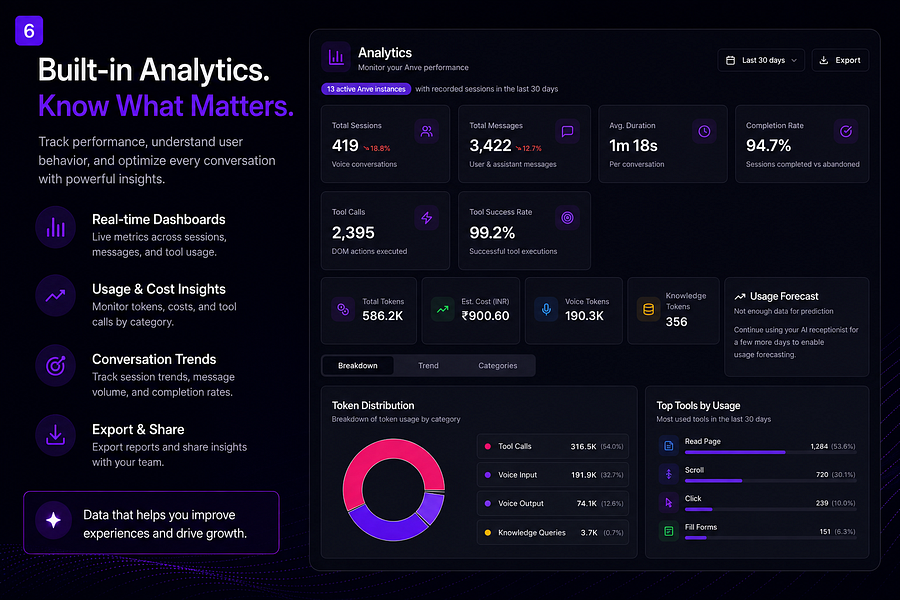
Task: Click the Analytics bar chart header icon
Action: tap(336, 57)
